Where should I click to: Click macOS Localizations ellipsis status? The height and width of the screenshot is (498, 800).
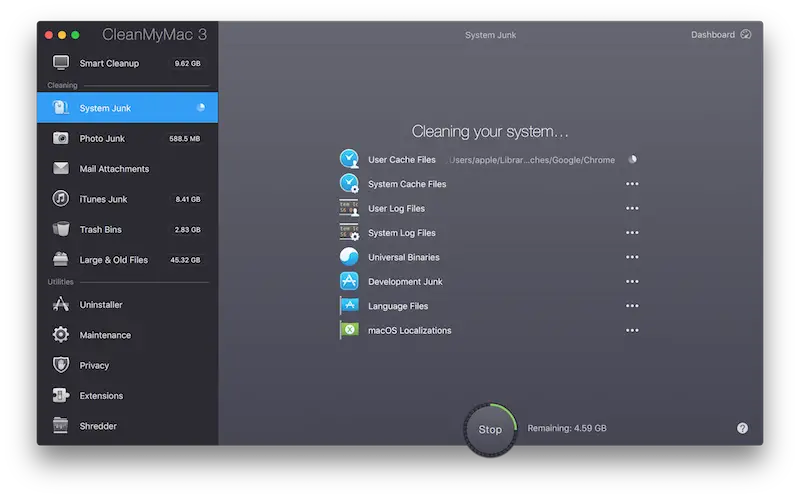tap(632, 330)
